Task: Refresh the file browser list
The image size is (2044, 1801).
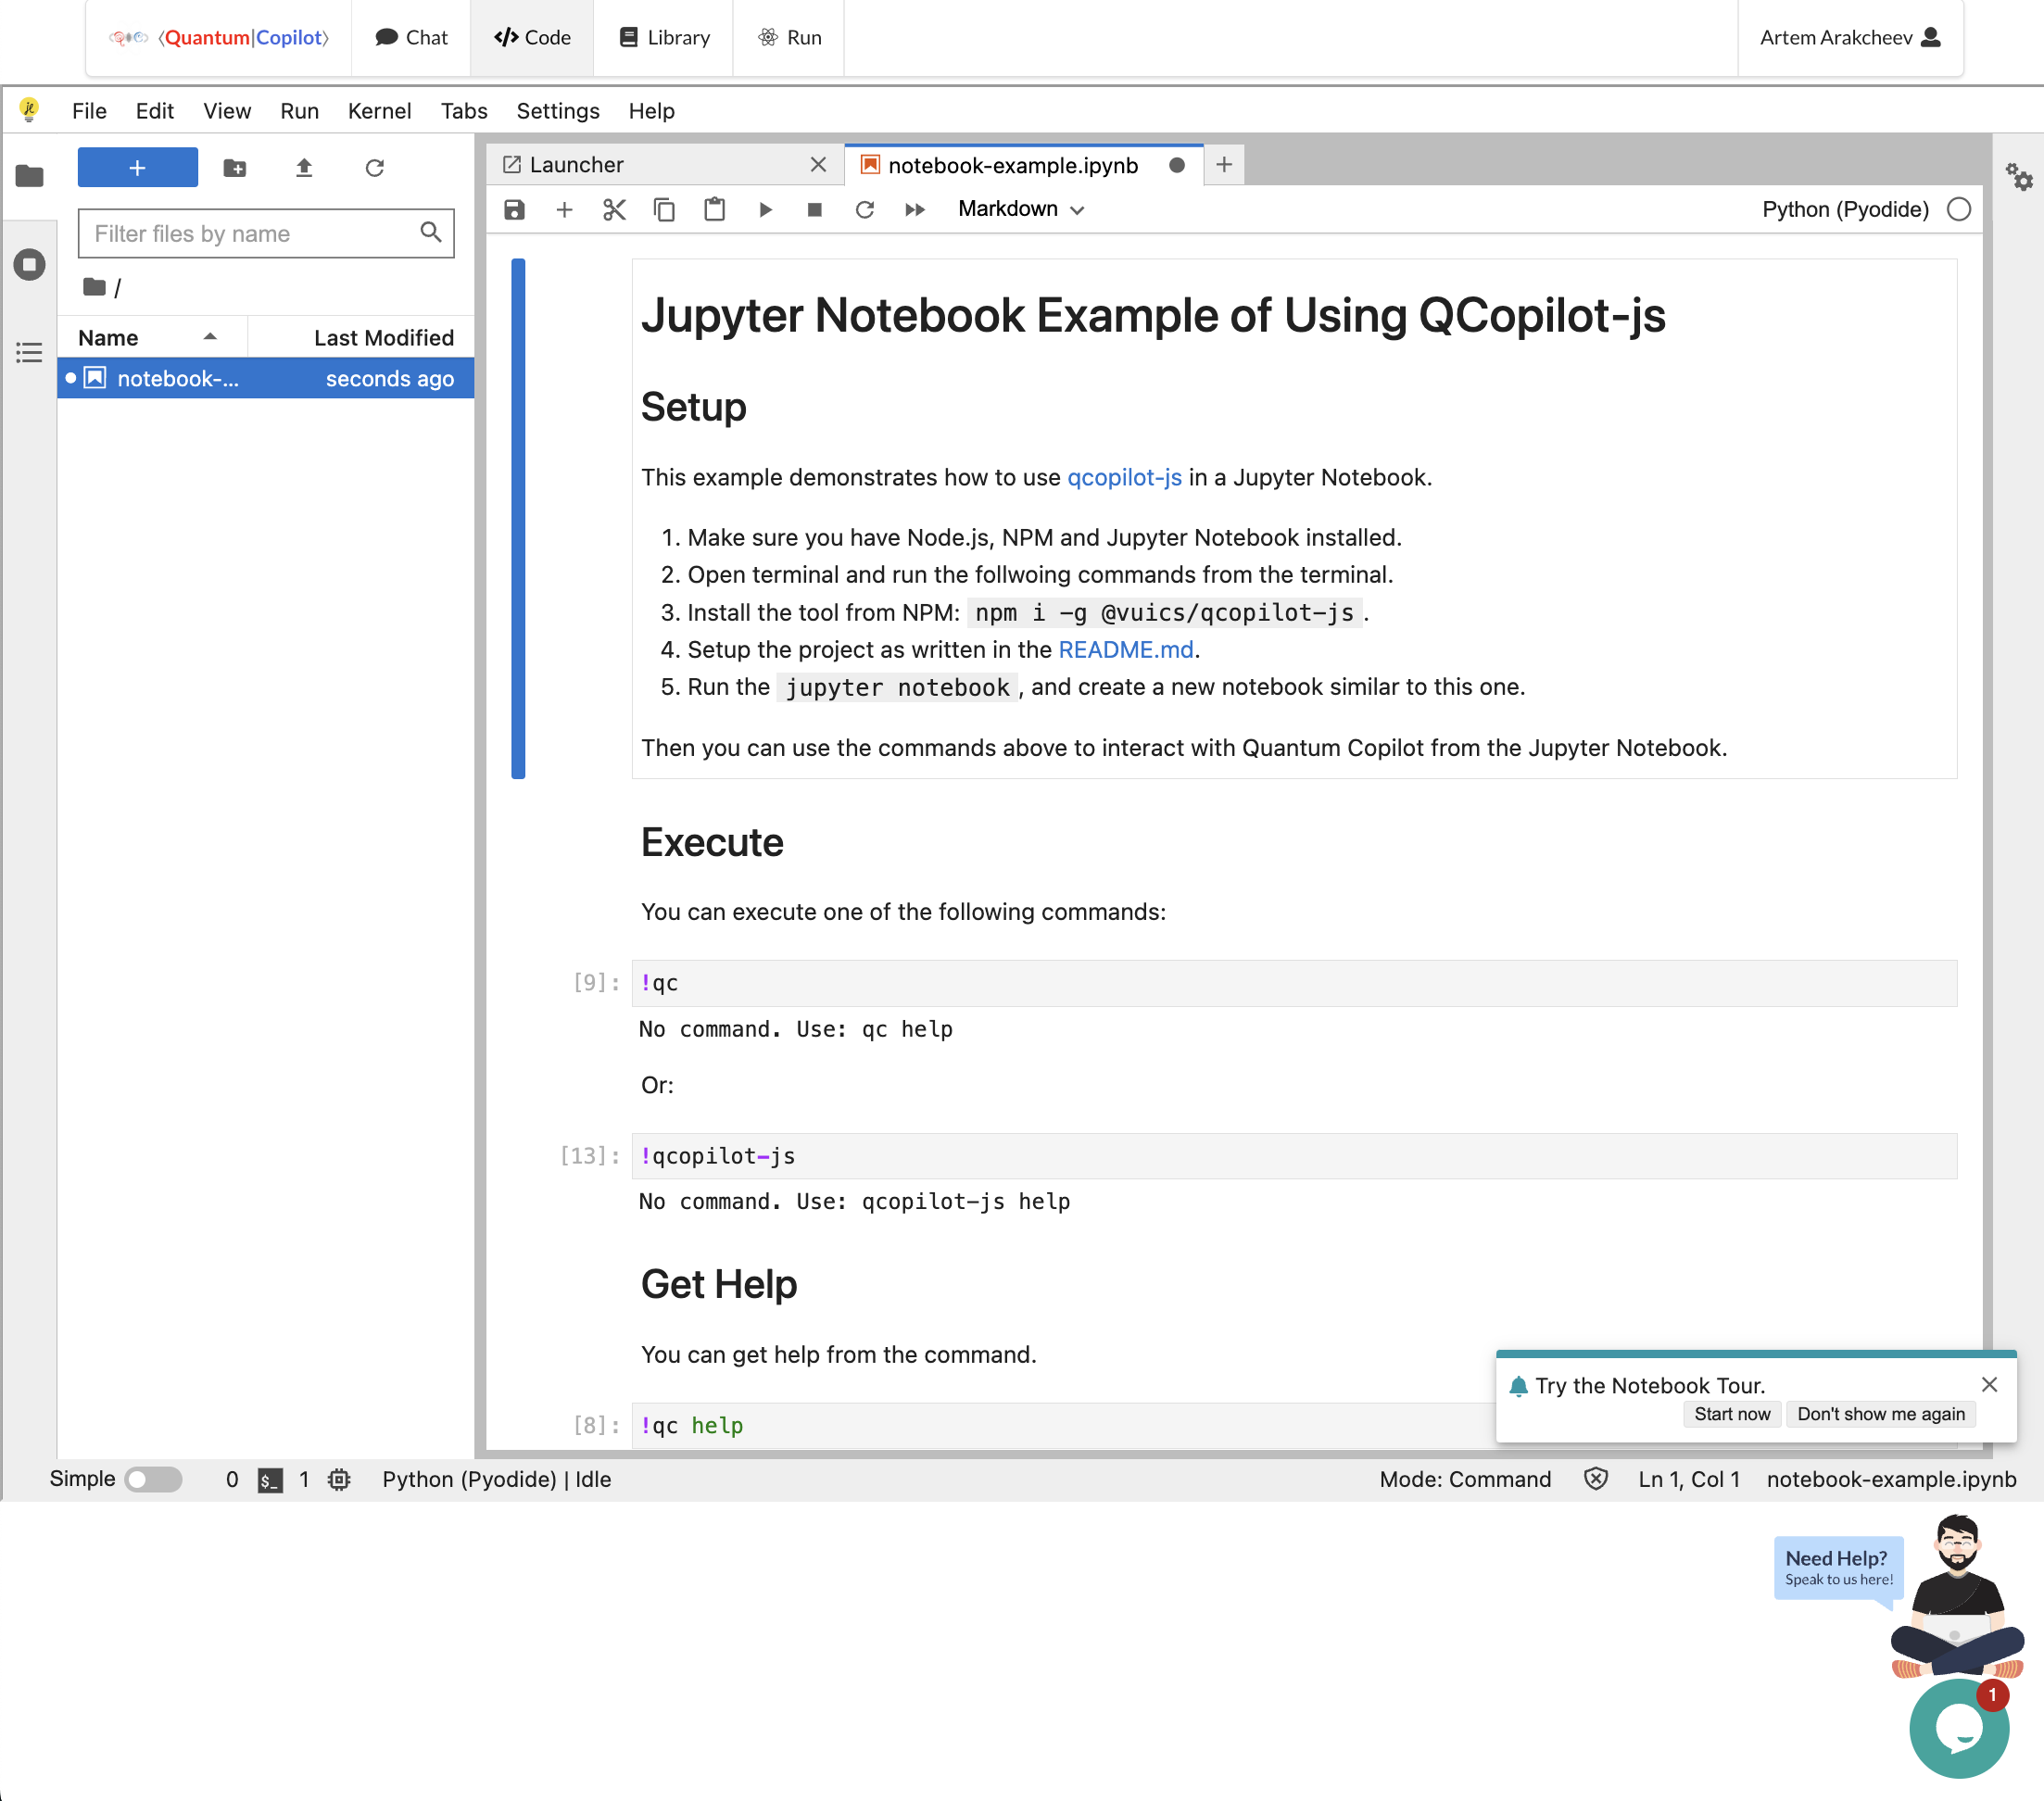Action: point(375,167)
